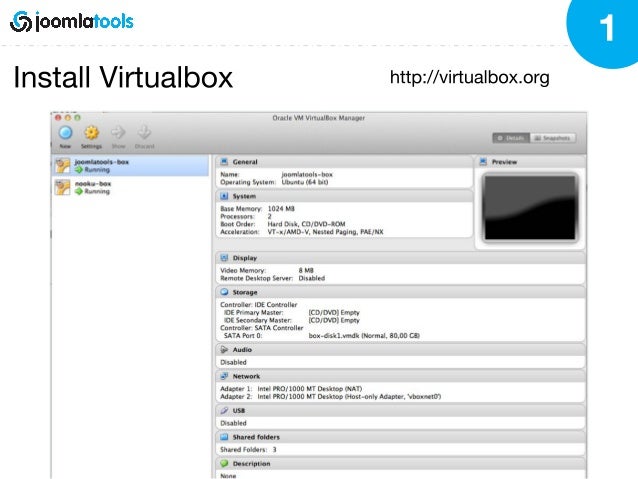The image size is (638, 479).
Task: Click the 'Shared Folders: 3' line
Action: [248, 450]
